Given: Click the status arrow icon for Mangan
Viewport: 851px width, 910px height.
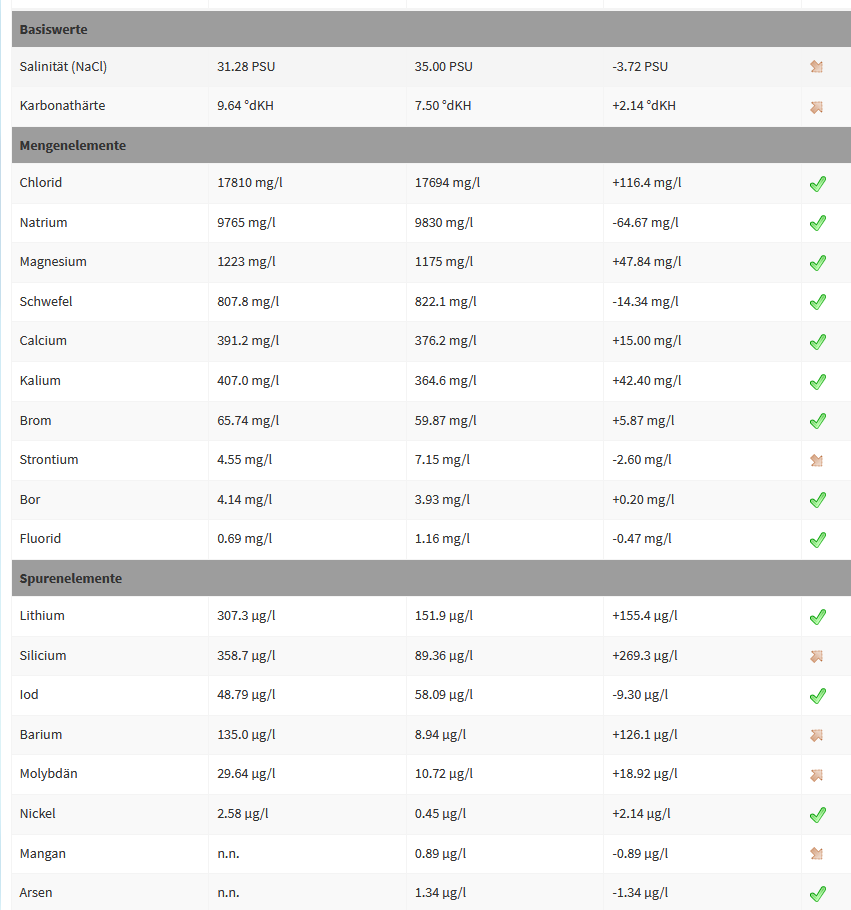Looking at the screenshot, I should click(x=816, y=854).
